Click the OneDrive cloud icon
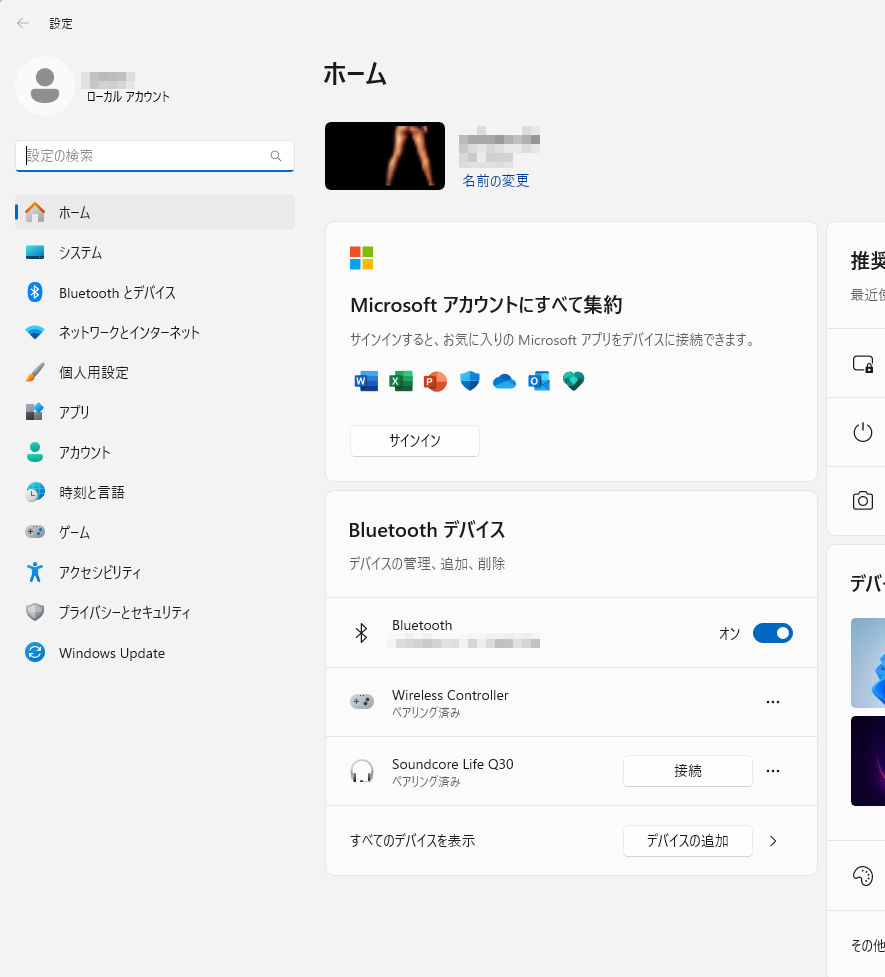Image resolution: width=885 pixels, height=977 pixels. [504, 381]
